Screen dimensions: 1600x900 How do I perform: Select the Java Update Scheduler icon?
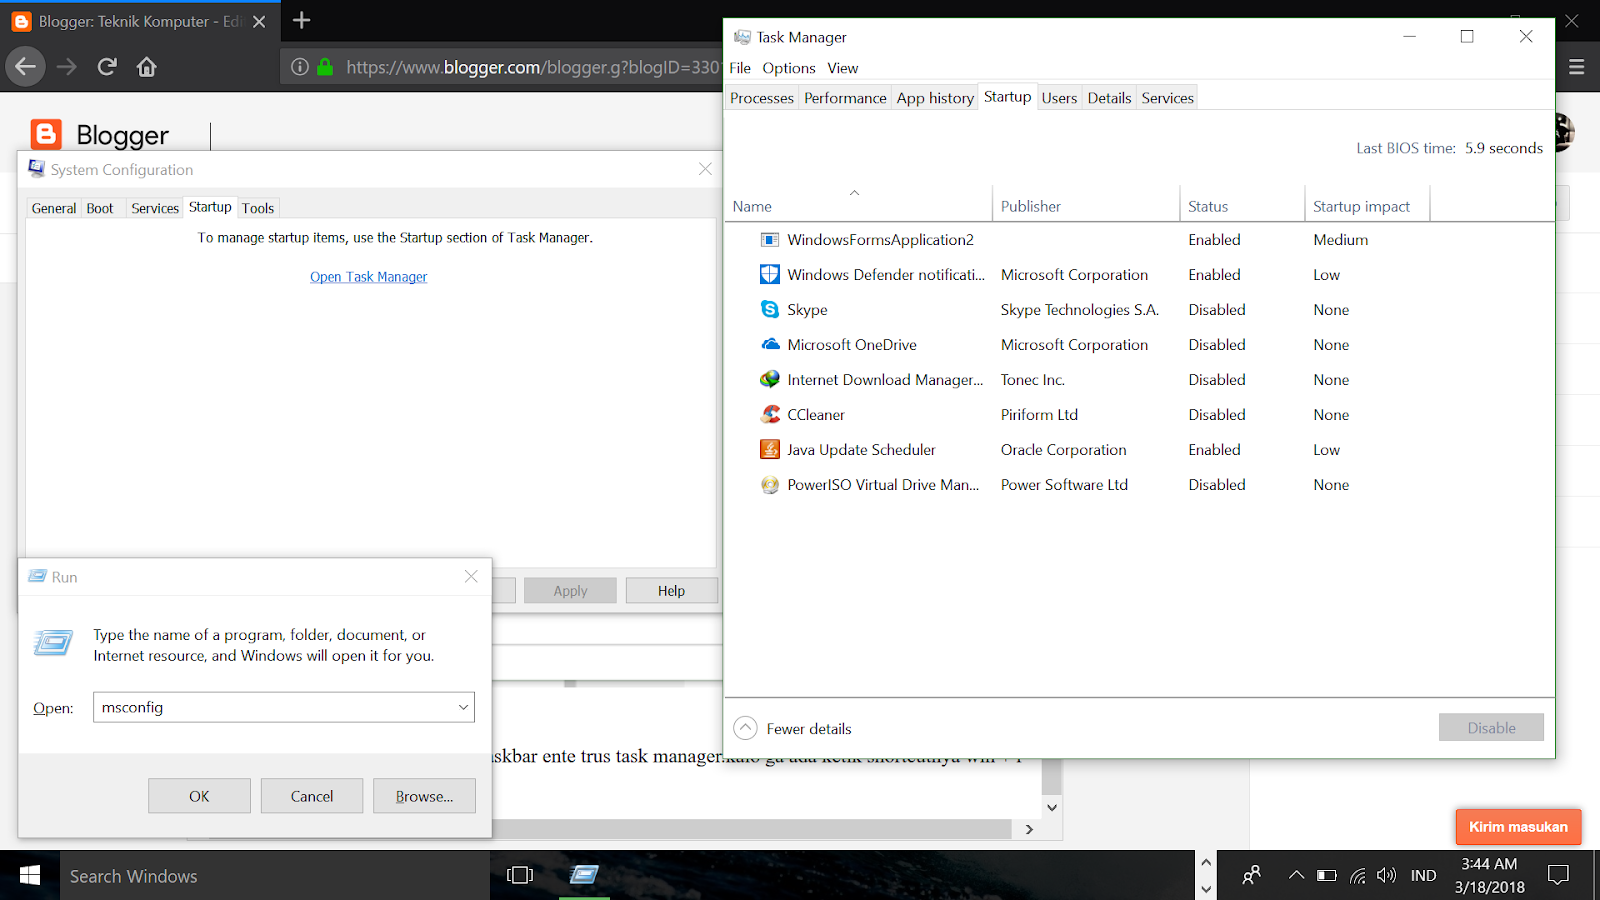point(769,449)
